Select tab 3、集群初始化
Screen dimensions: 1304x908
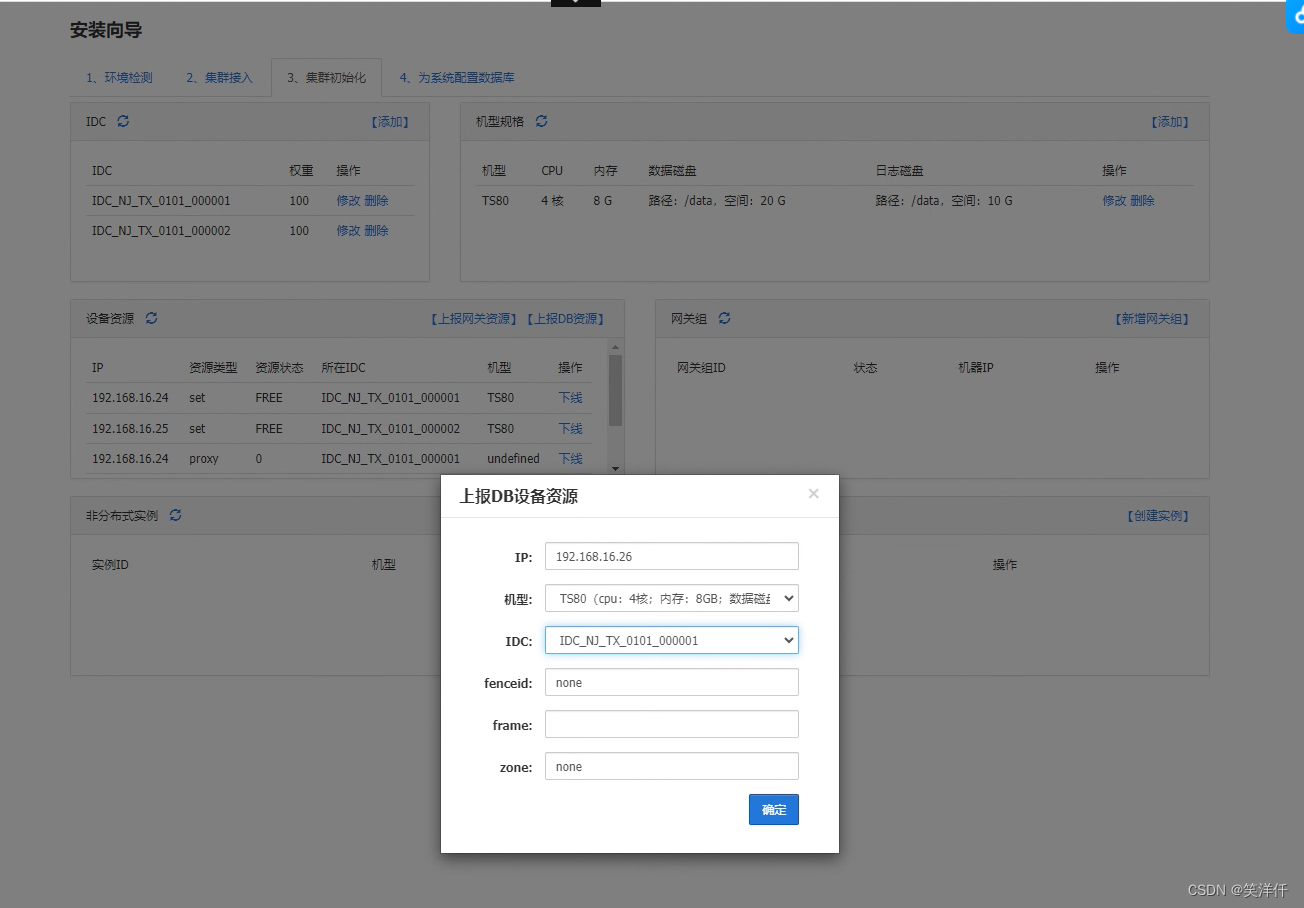[327, 77]
